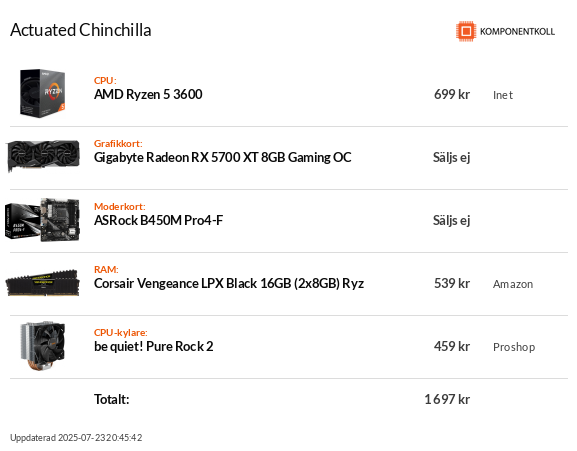Visit the Inet store link
577x451 pixels.
503,95
